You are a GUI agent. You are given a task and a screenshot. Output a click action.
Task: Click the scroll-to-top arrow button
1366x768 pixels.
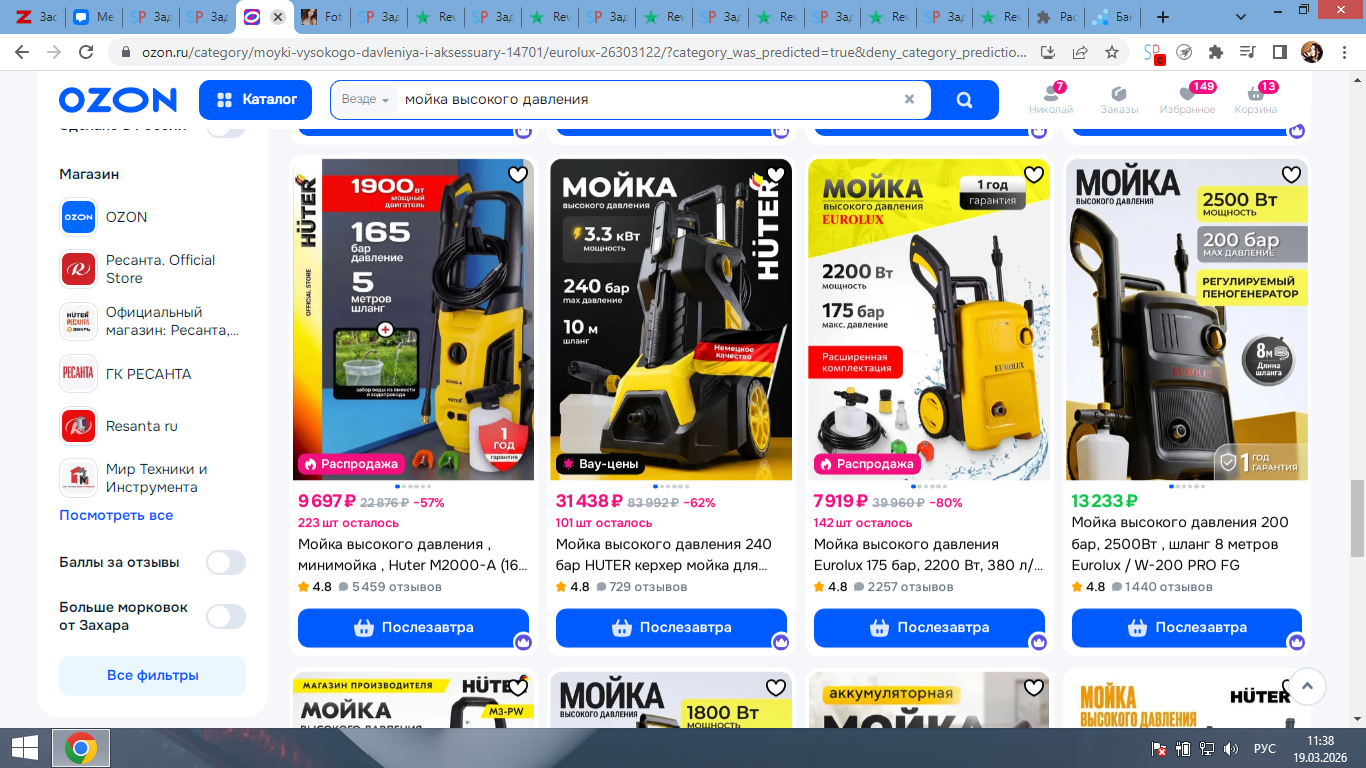pos(1307,687)
